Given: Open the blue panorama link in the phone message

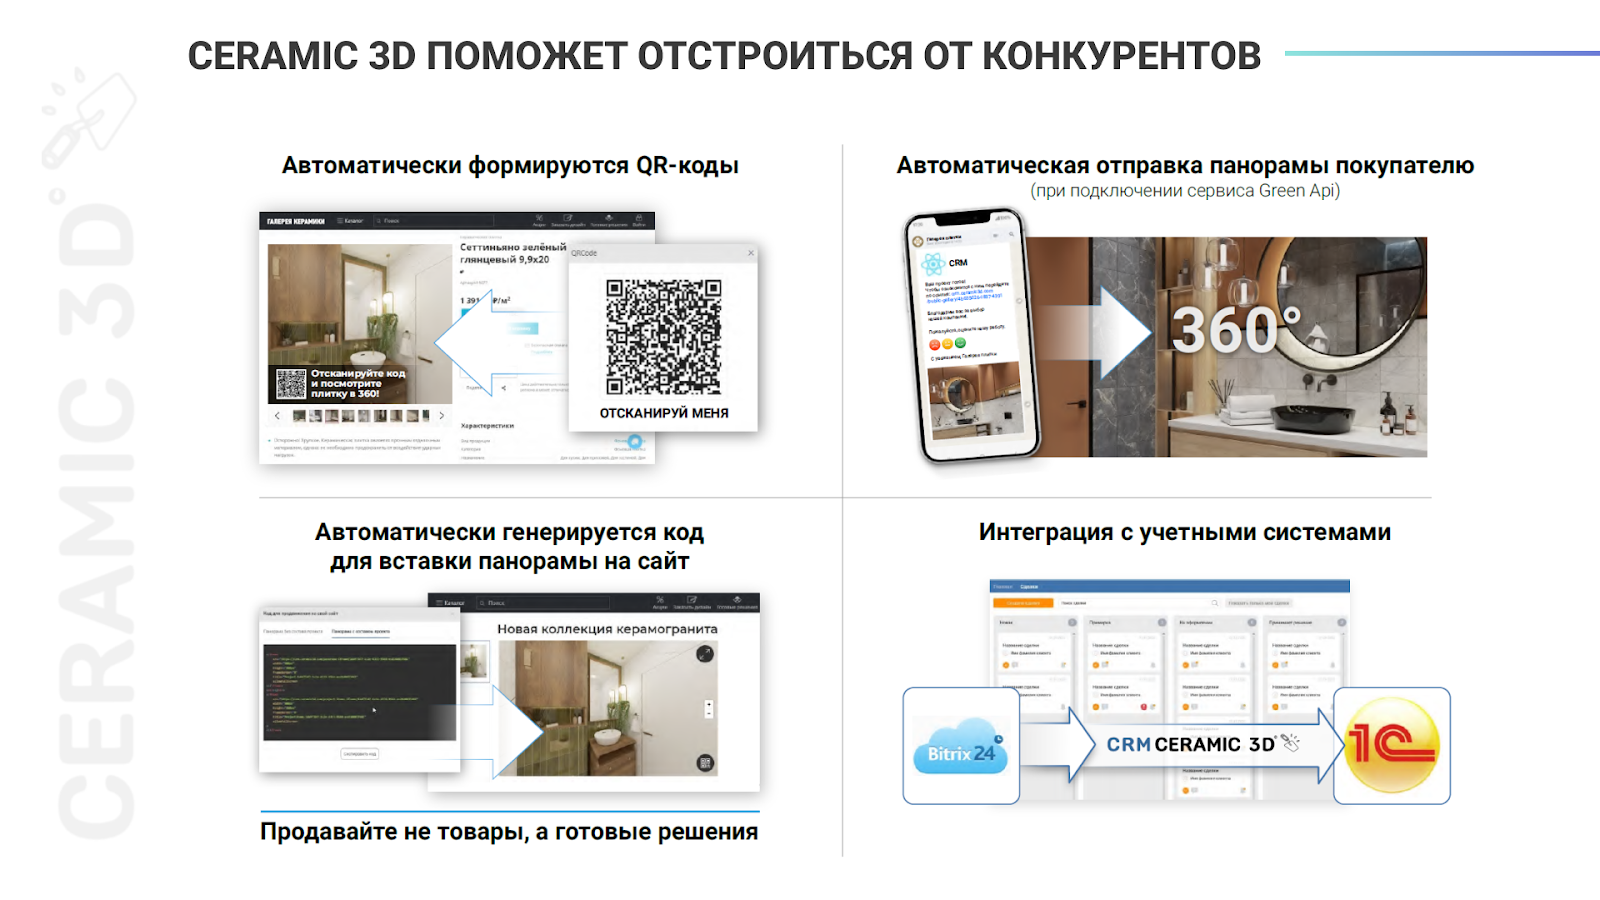Looking at the screenshot, I should point(964,296).
